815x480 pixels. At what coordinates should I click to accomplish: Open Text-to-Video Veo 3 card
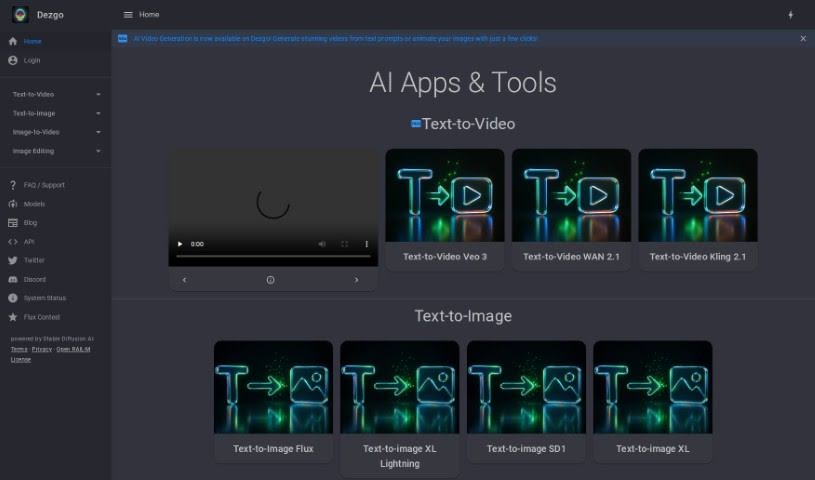point(445,209)
